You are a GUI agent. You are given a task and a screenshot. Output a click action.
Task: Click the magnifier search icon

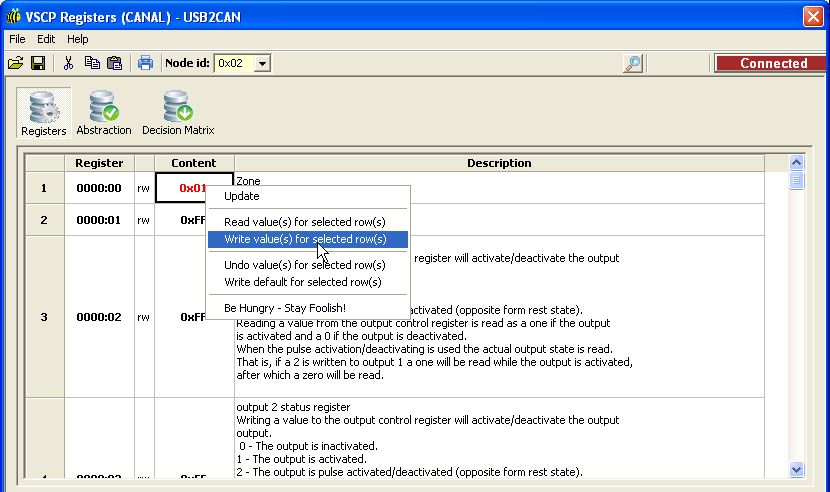632,63
